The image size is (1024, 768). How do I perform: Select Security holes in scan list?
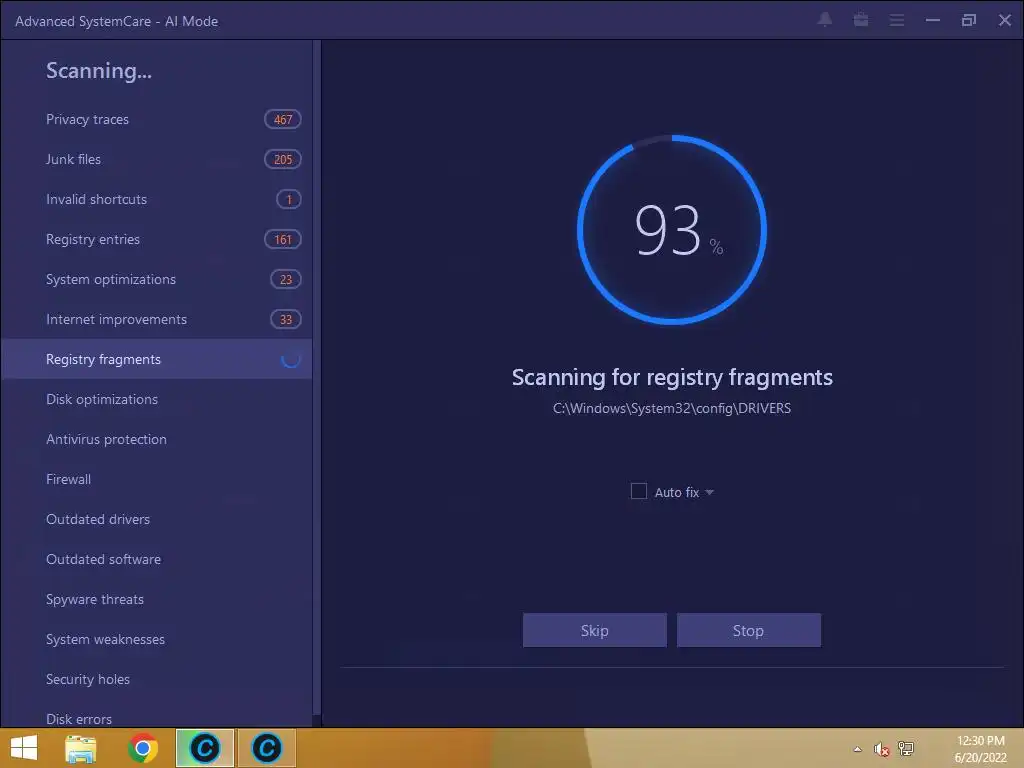(155, 679)
